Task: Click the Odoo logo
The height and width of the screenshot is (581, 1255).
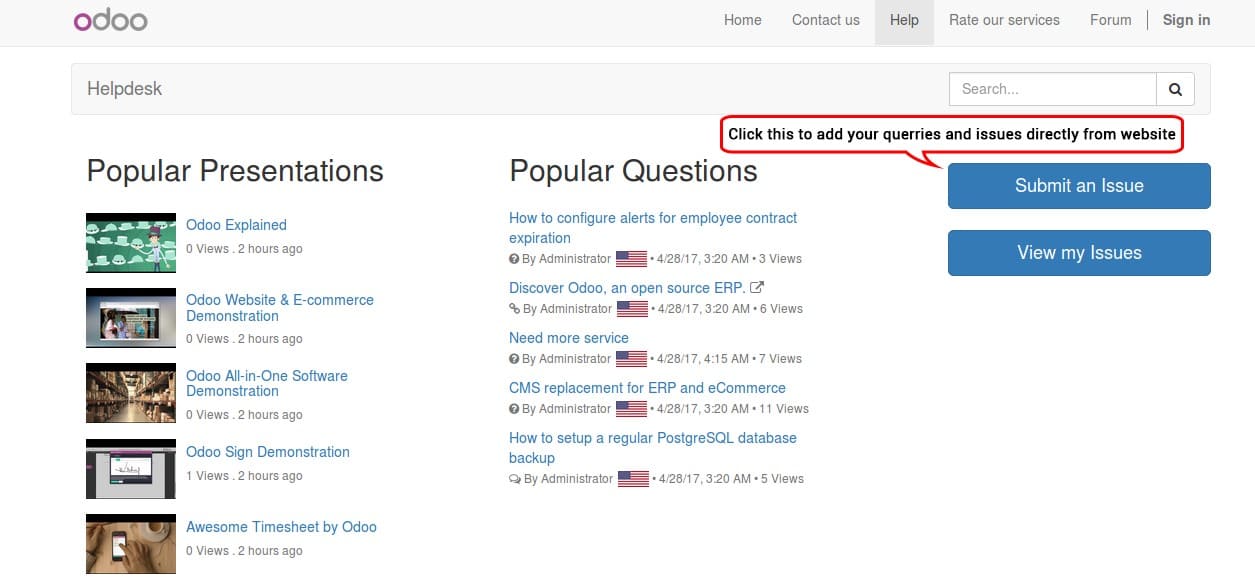Action: click(111, 20)
